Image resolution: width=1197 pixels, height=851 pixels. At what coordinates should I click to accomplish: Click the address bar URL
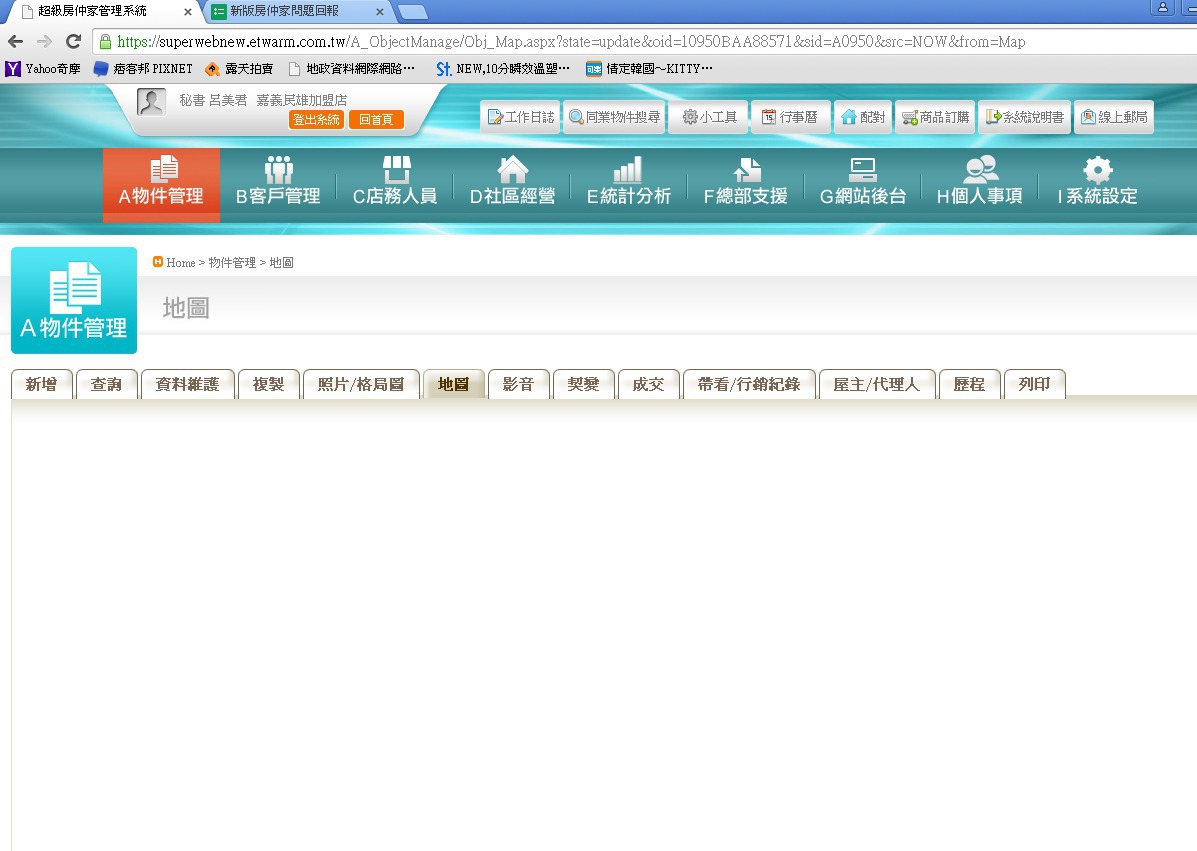point(571,42)
